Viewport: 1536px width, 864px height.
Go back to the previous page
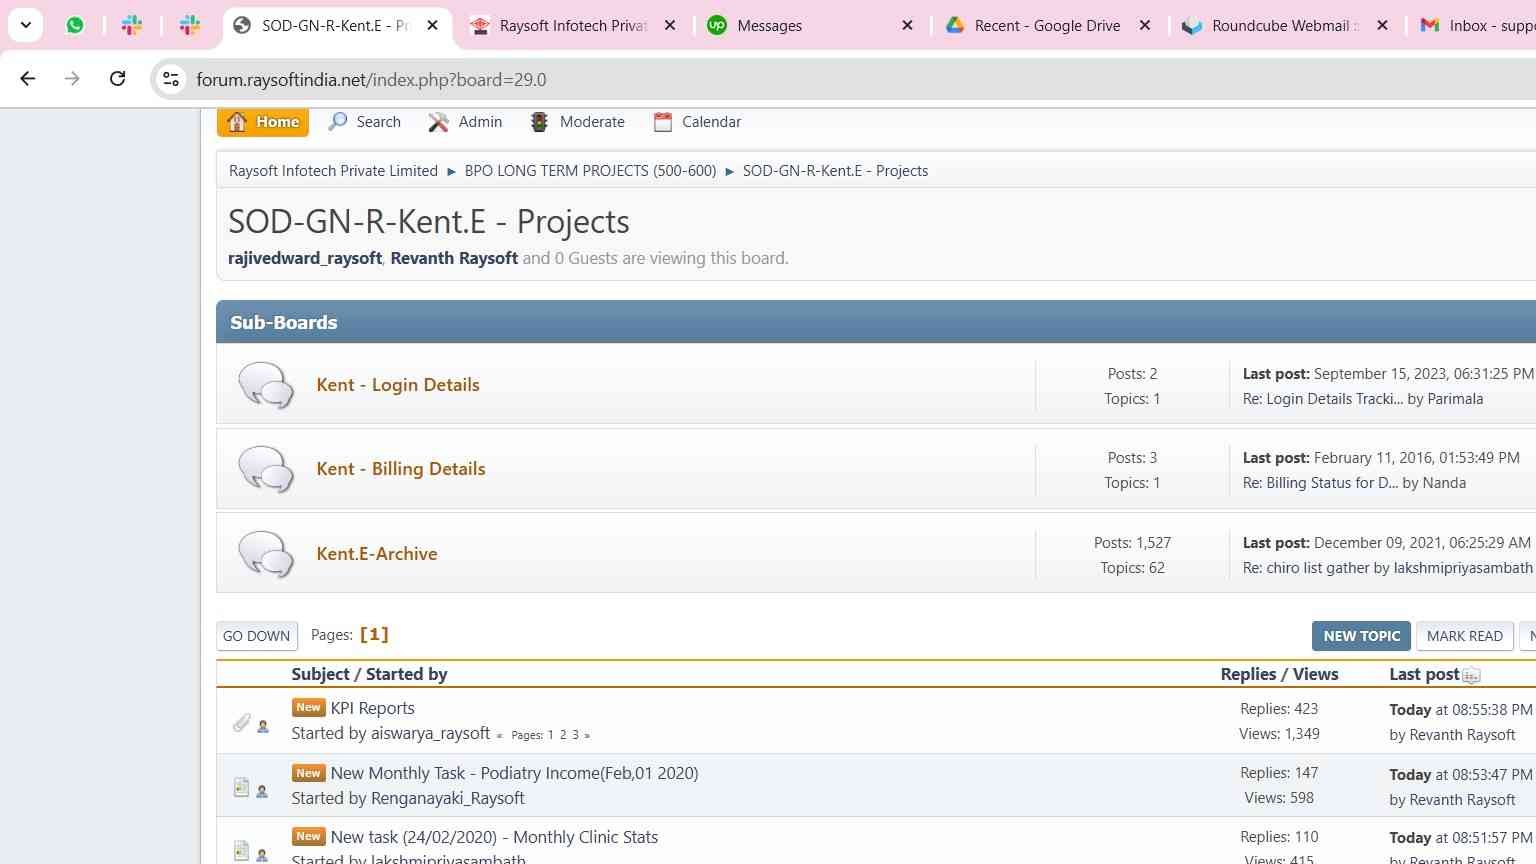click(28, 79)
